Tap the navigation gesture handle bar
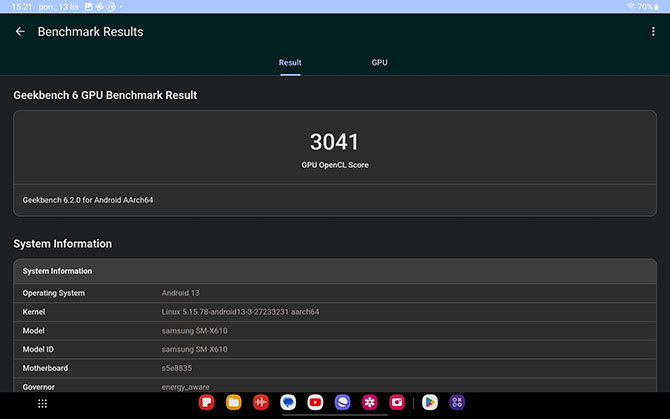The image size is (670, 419). 335,415
